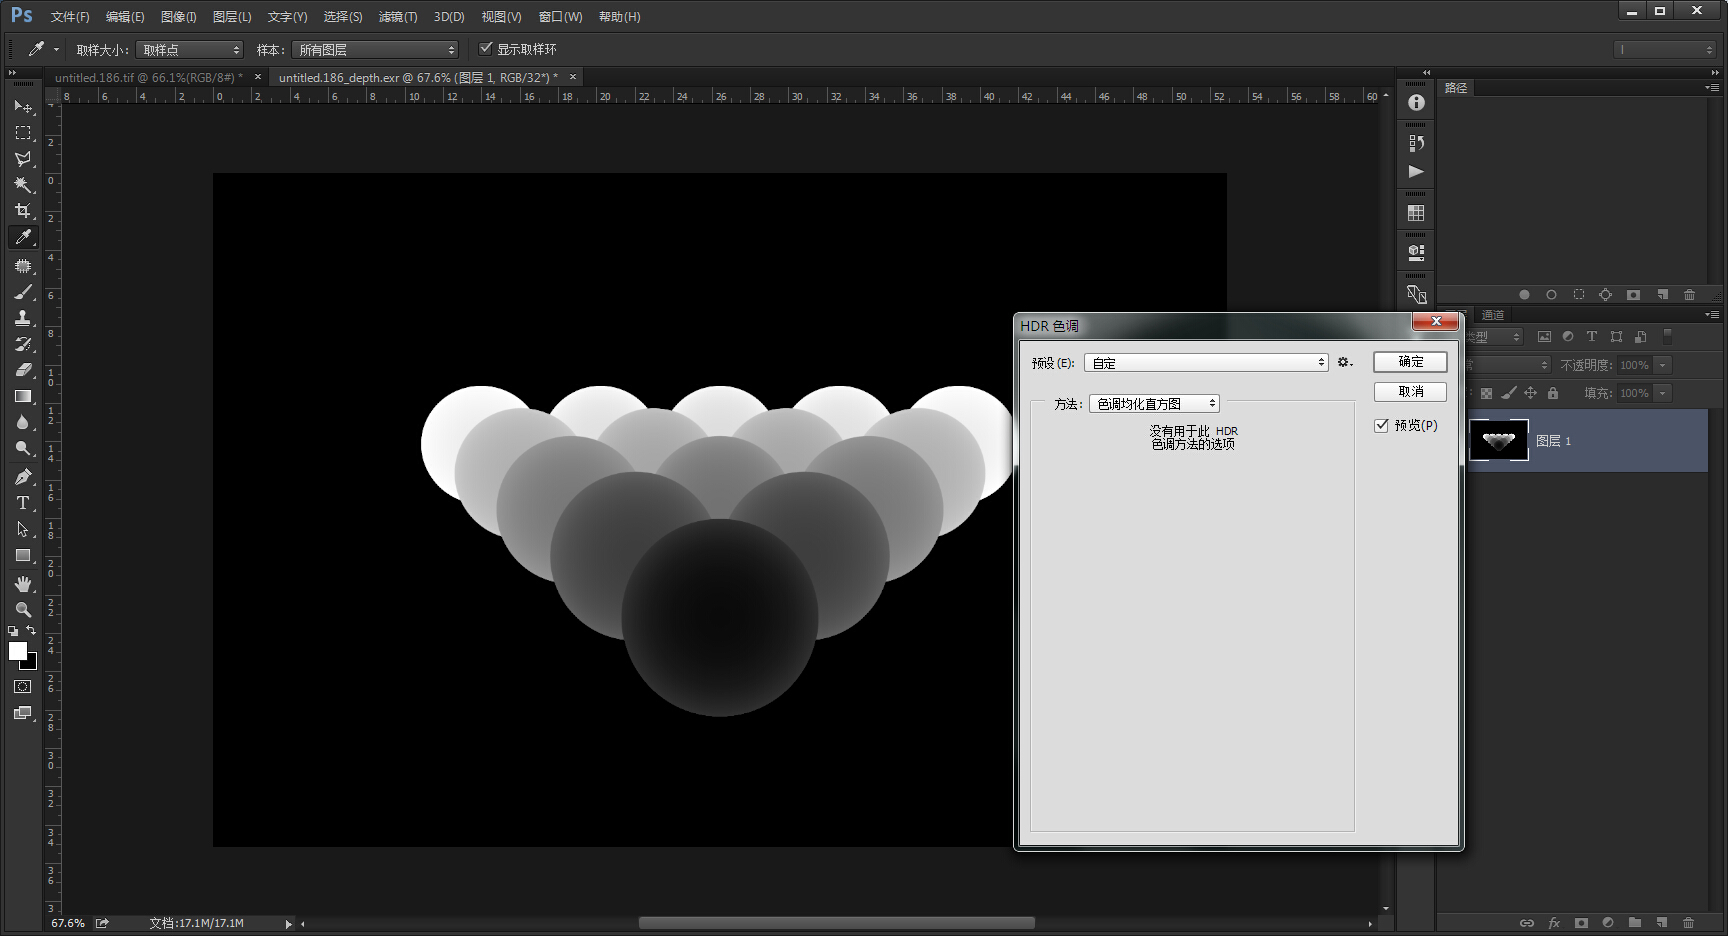This screenshot has width=1728, height=936.
Task: Click the 取消 button in HDR dialog
Action: (1410, 391)
